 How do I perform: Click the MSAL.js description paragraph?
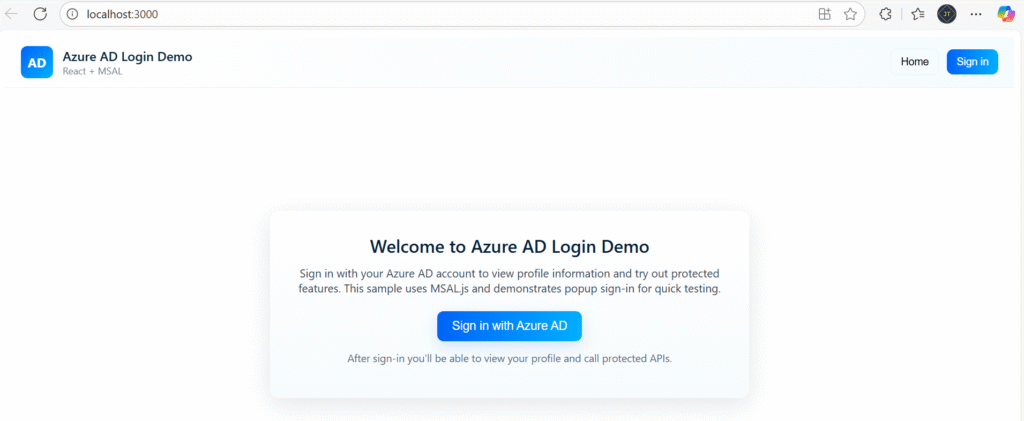(509, 281)
